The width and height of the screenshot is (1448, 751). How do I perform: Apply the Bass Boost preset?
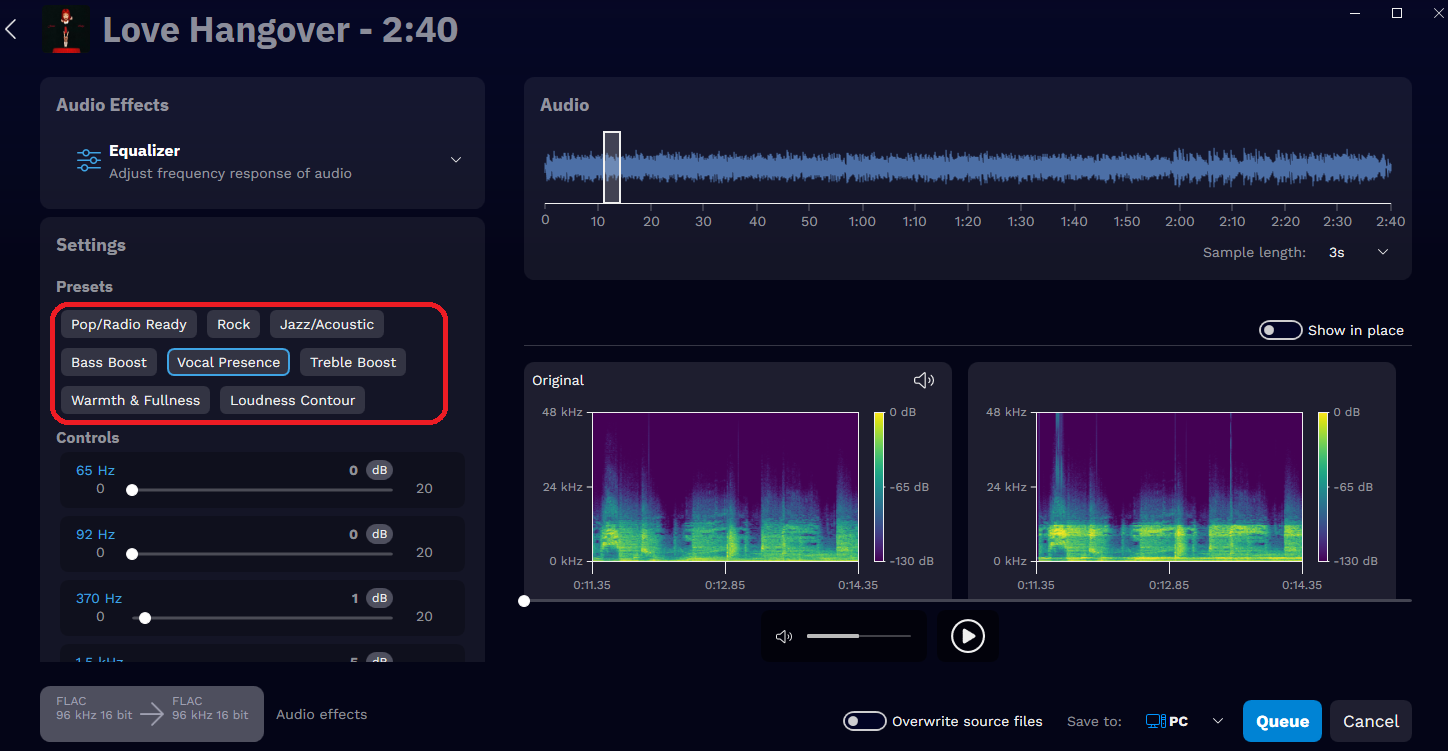108,361
